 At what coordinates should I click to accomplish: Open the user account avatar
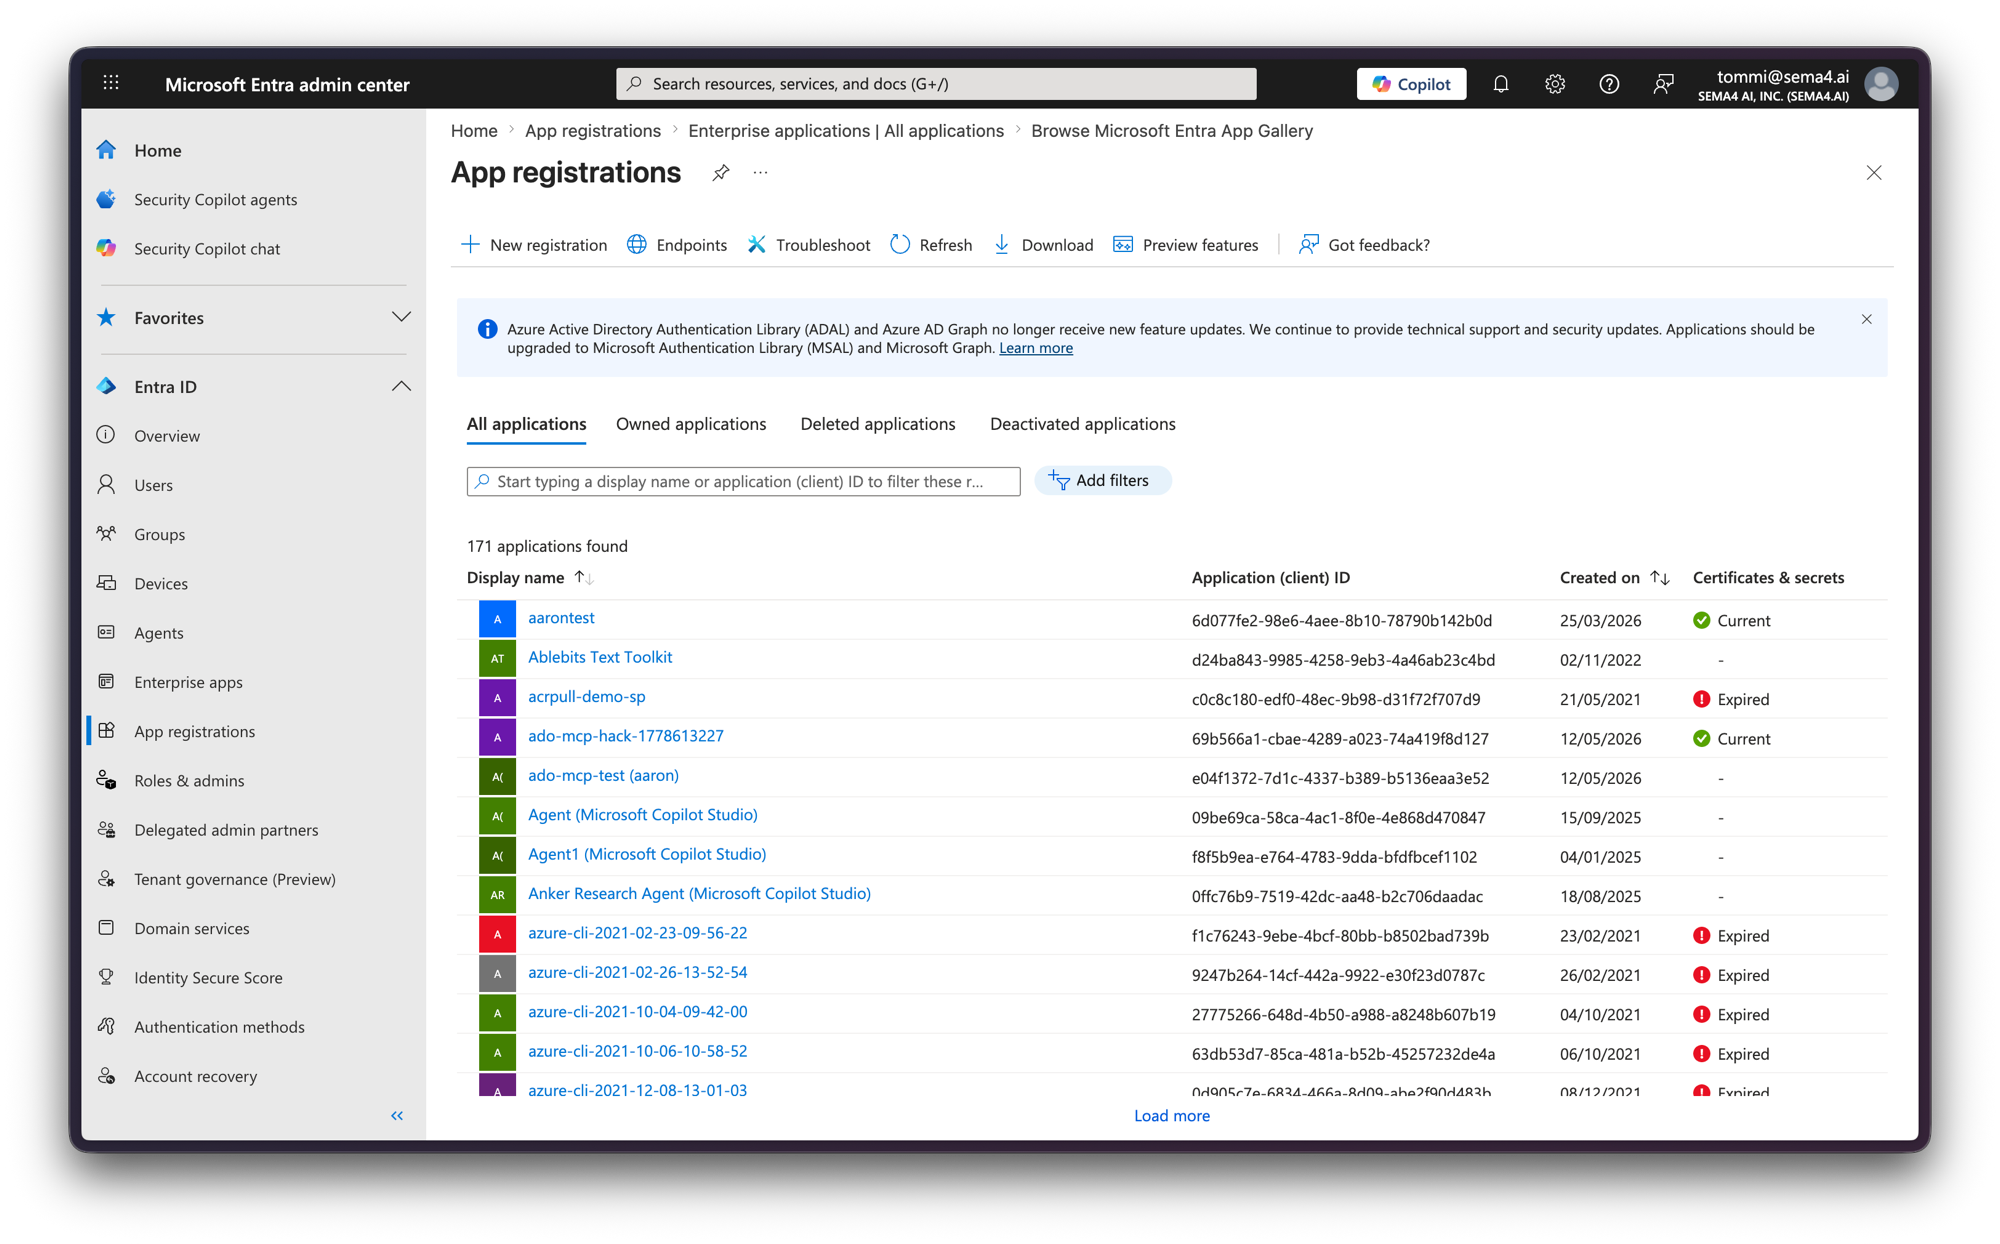1881,84
